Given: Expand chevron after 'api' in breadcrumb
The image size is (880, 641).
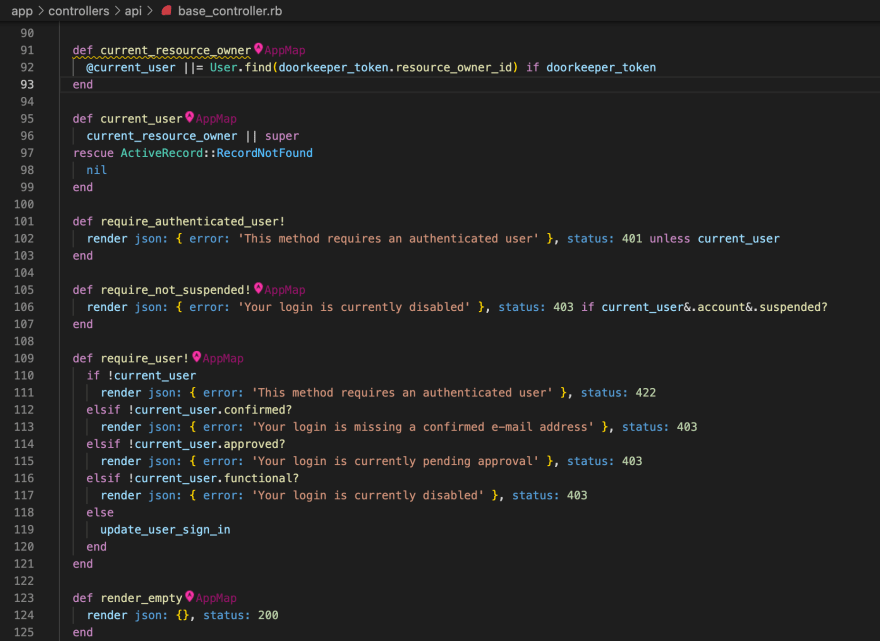Looking at the screenshot, I should 150,11.
